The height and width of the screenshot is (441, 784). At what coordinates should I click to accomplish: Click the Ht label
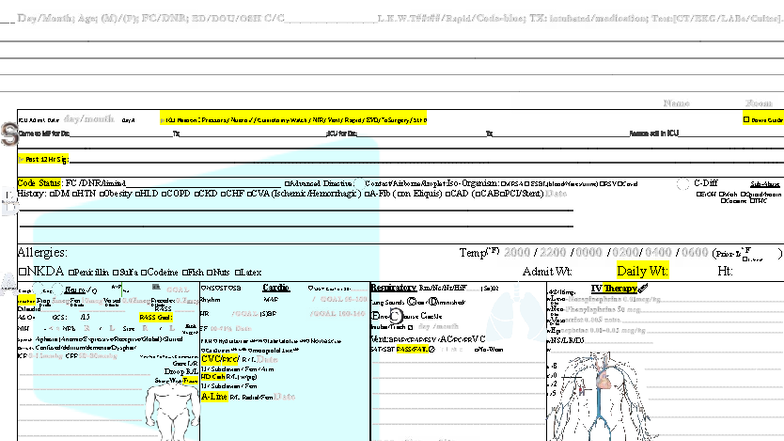pyautogui.click(x=725, y=272)
